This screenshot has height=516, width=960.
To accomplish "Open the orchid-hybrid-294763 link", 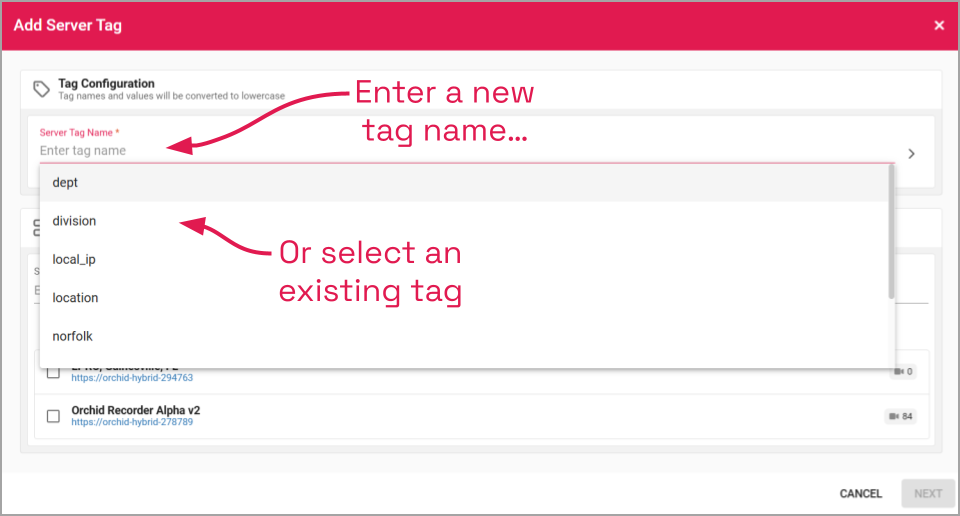I will pos(132,378).
